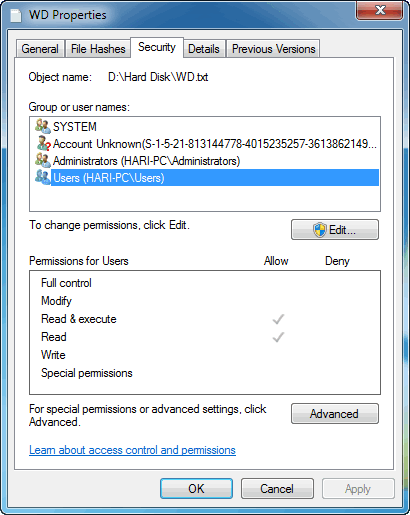Open the General tab

(40, 49)
